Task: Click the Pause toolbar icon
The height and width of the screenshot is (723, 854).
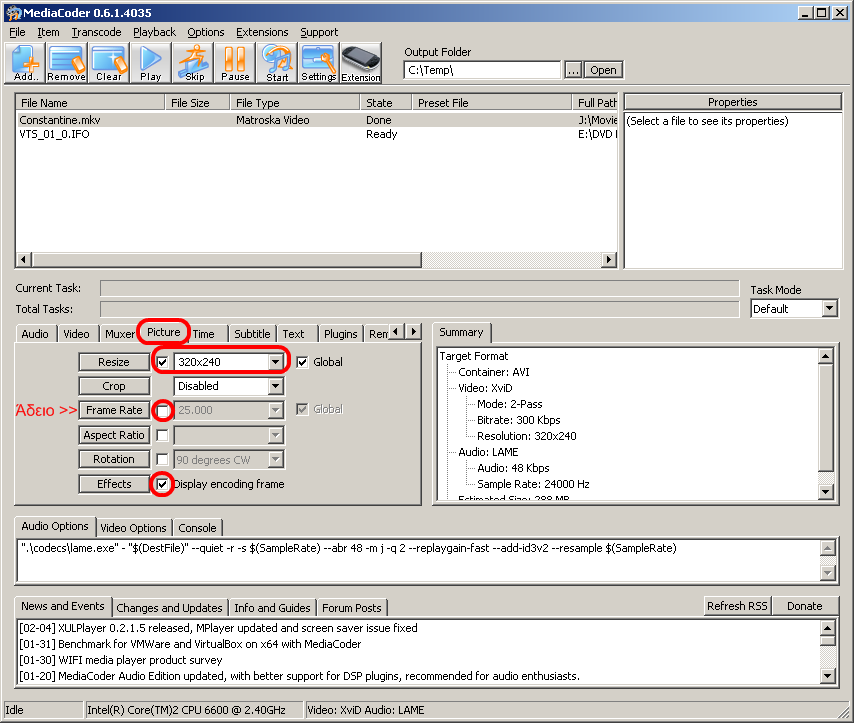Action: [x=235, y=63]
